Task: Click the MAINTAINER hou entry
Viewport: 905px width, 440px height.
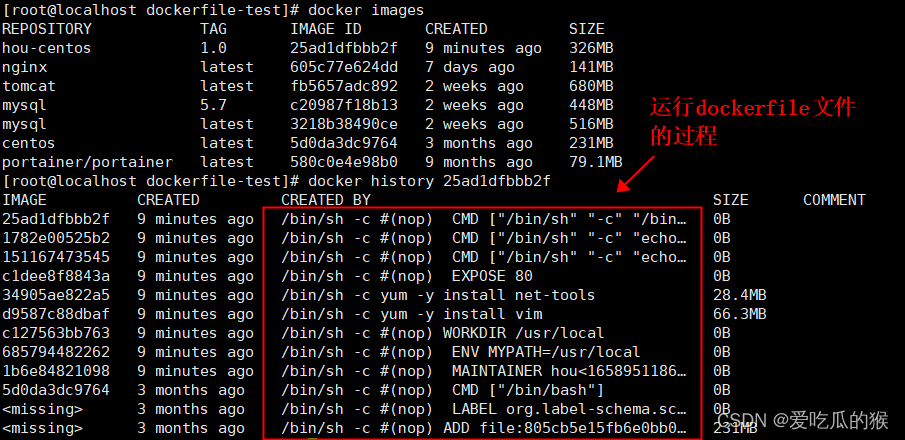Action: (x=484, y=372)
